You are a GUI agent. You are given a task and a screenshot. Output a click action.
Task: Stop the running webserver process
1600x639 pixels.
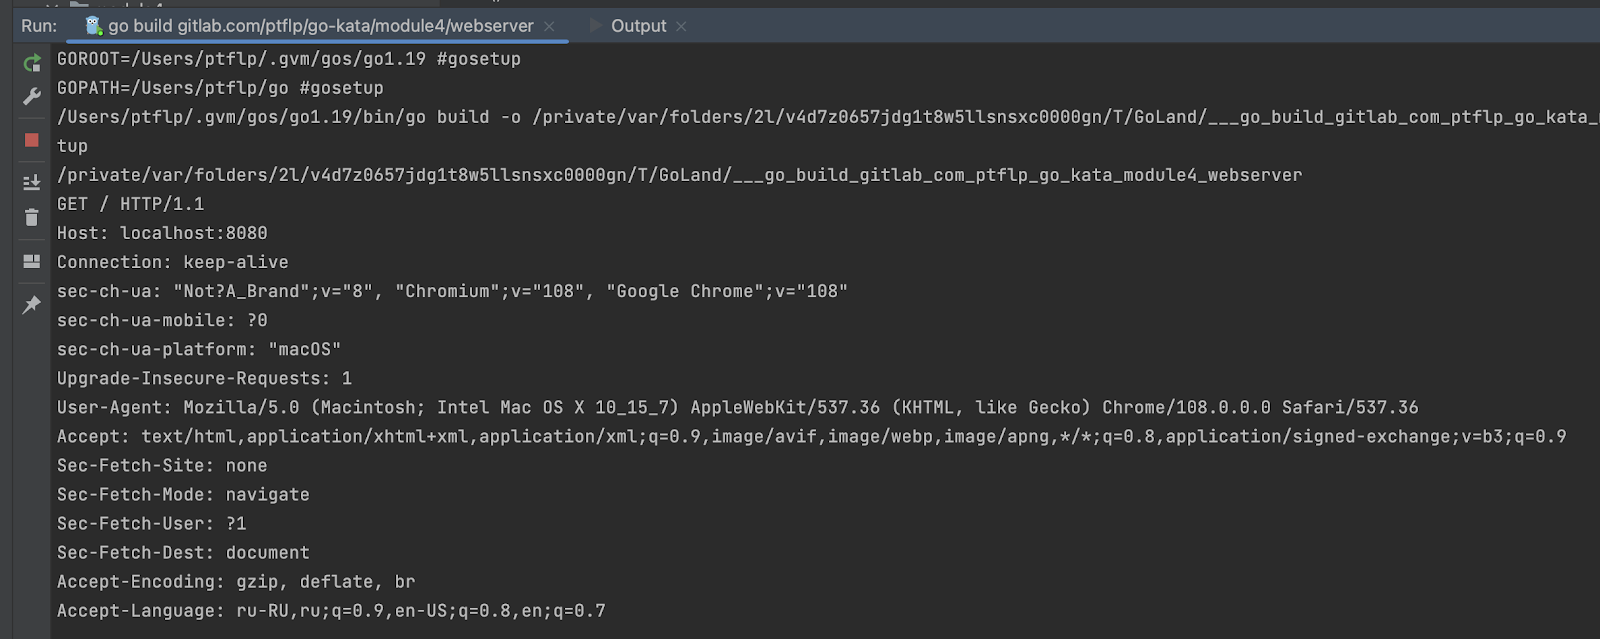click(x=32, y=140)
